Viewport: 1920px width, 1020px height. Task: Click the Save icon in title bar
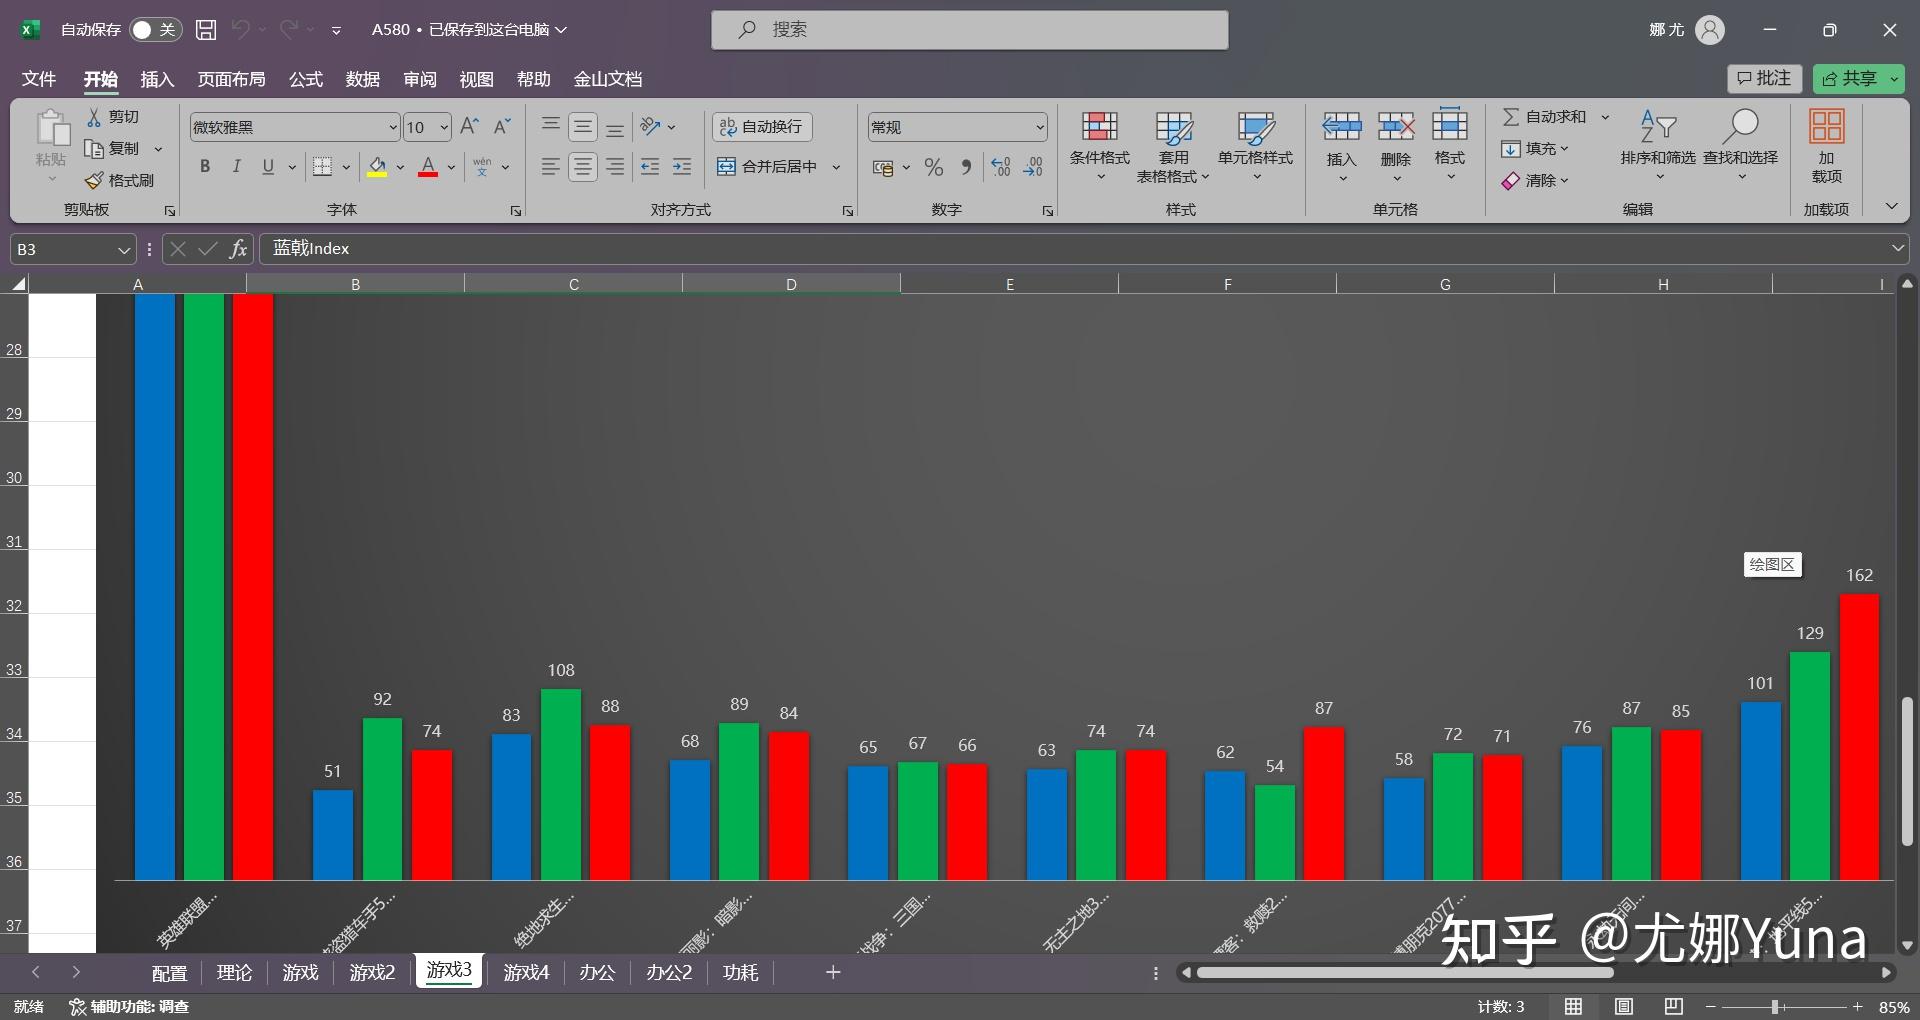(206, 30)
